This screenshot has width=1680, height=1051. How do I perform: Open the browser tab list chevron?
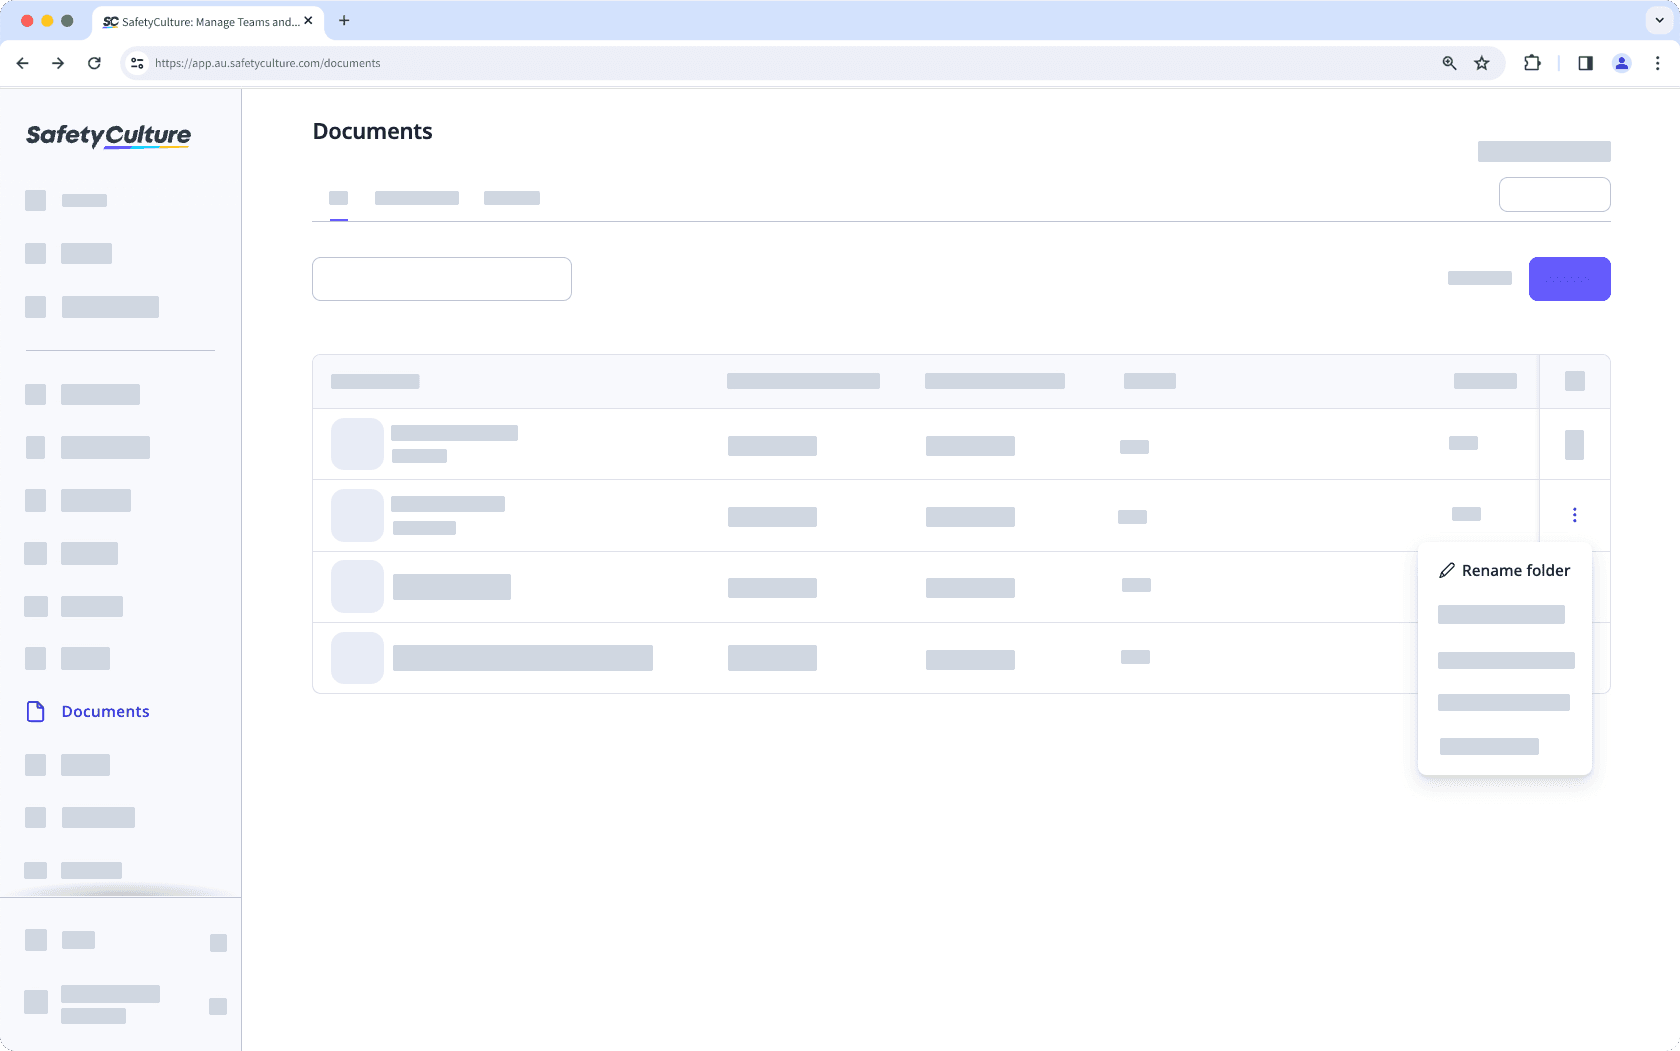click(1657, 20)
